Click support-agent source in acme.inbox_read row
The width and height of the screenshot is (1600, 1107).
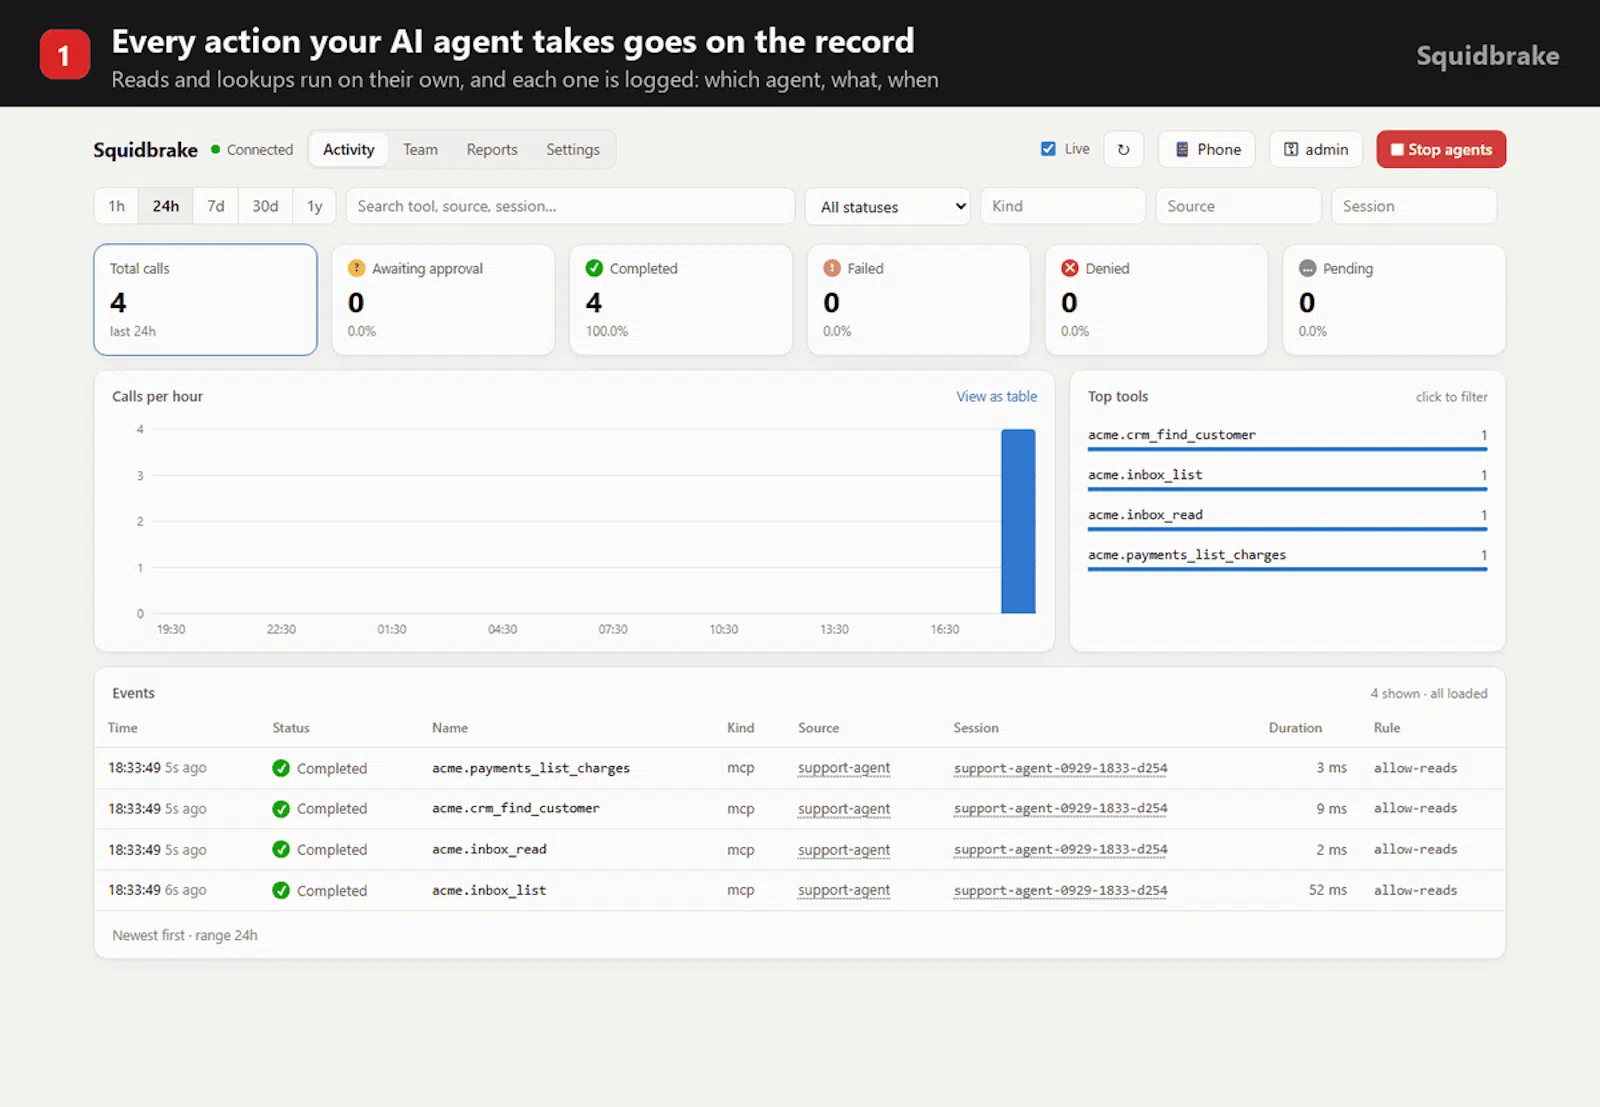click(x=844, y=849)
